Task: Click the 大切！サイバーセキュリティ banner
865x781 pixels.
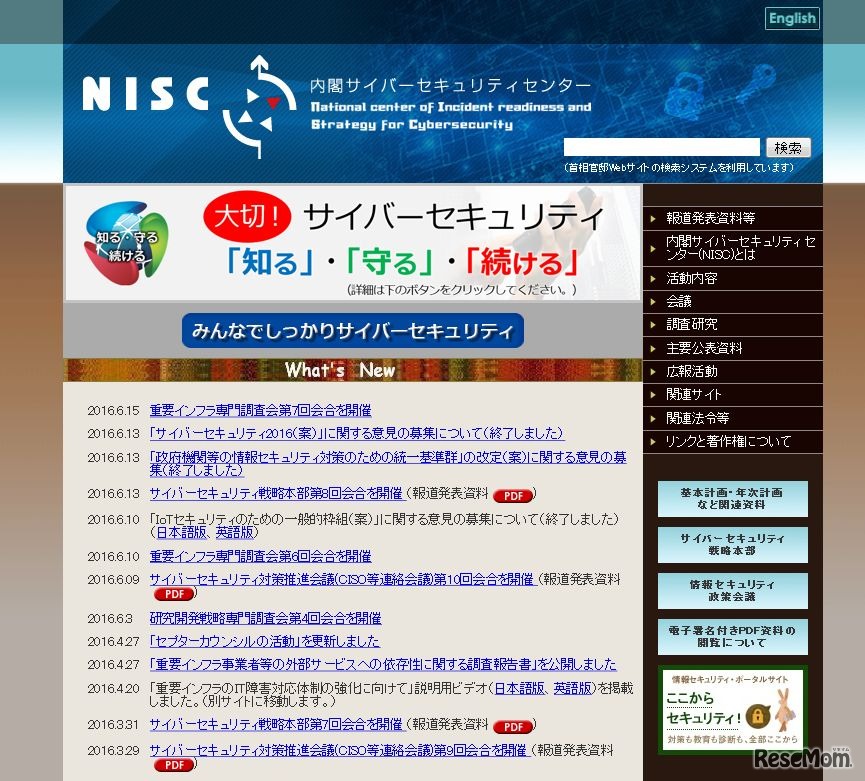Action: coord(353,243)
